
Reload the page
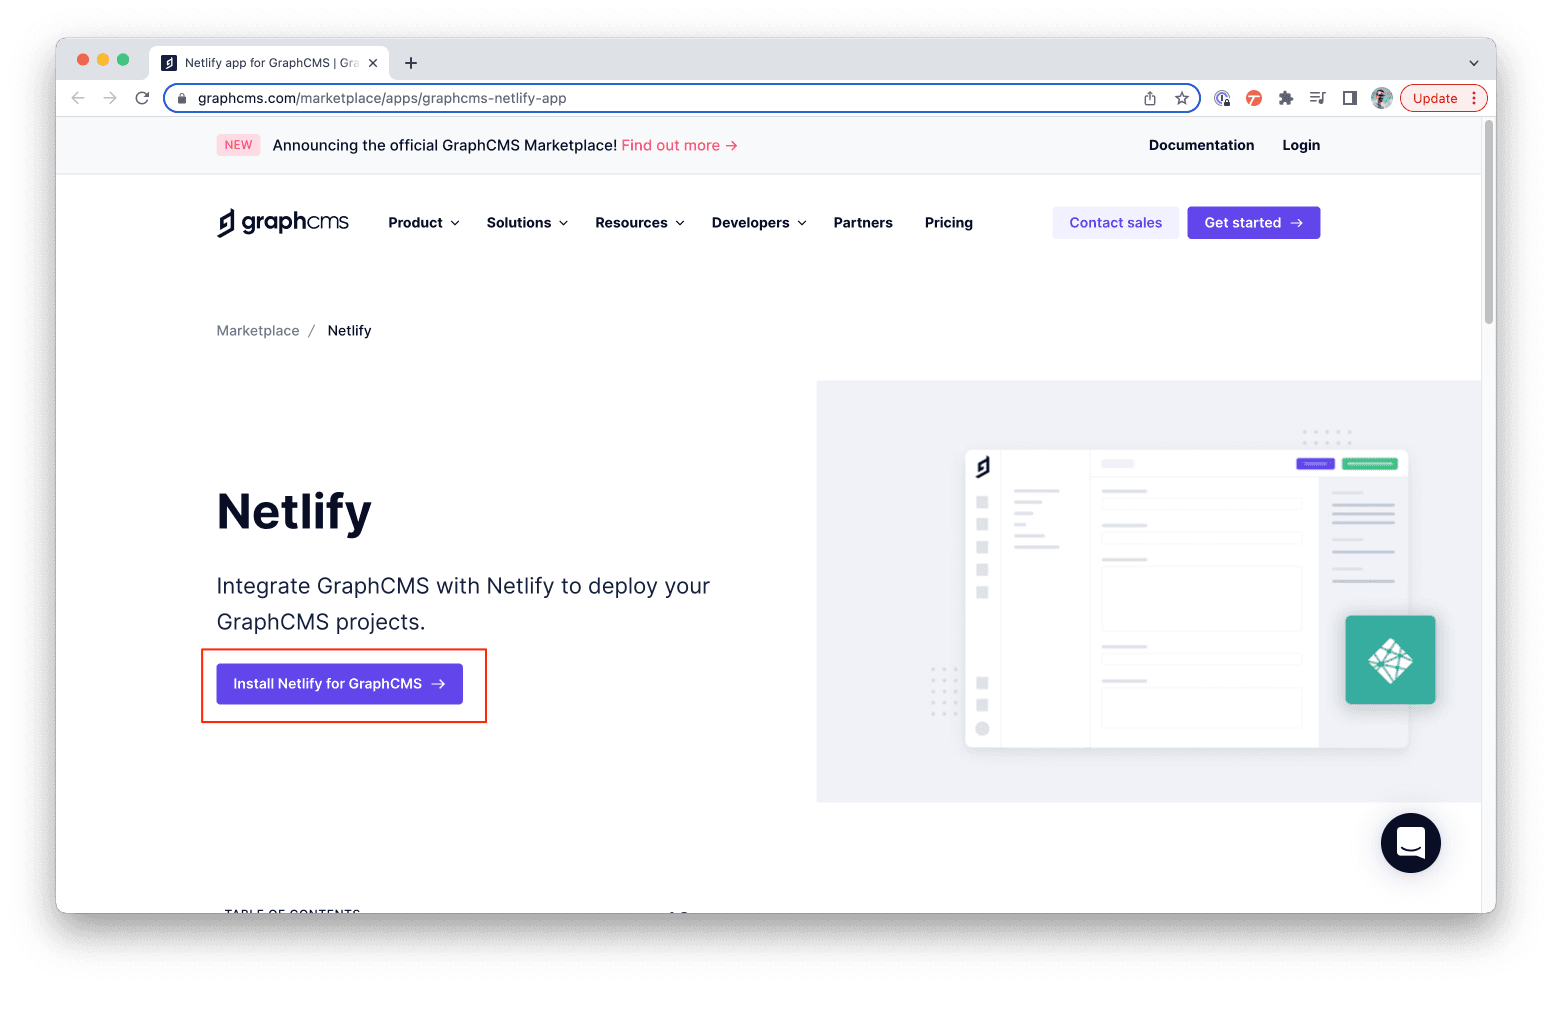click(142, 98)
